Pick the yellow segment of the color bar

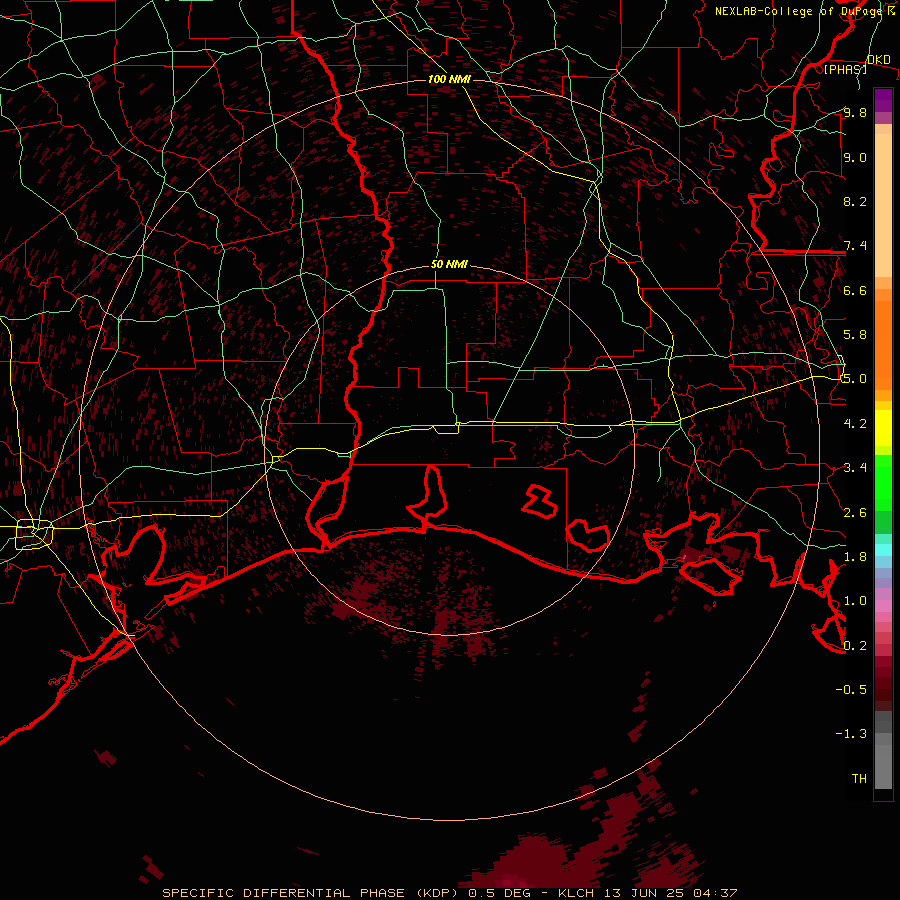coord(883,428)
